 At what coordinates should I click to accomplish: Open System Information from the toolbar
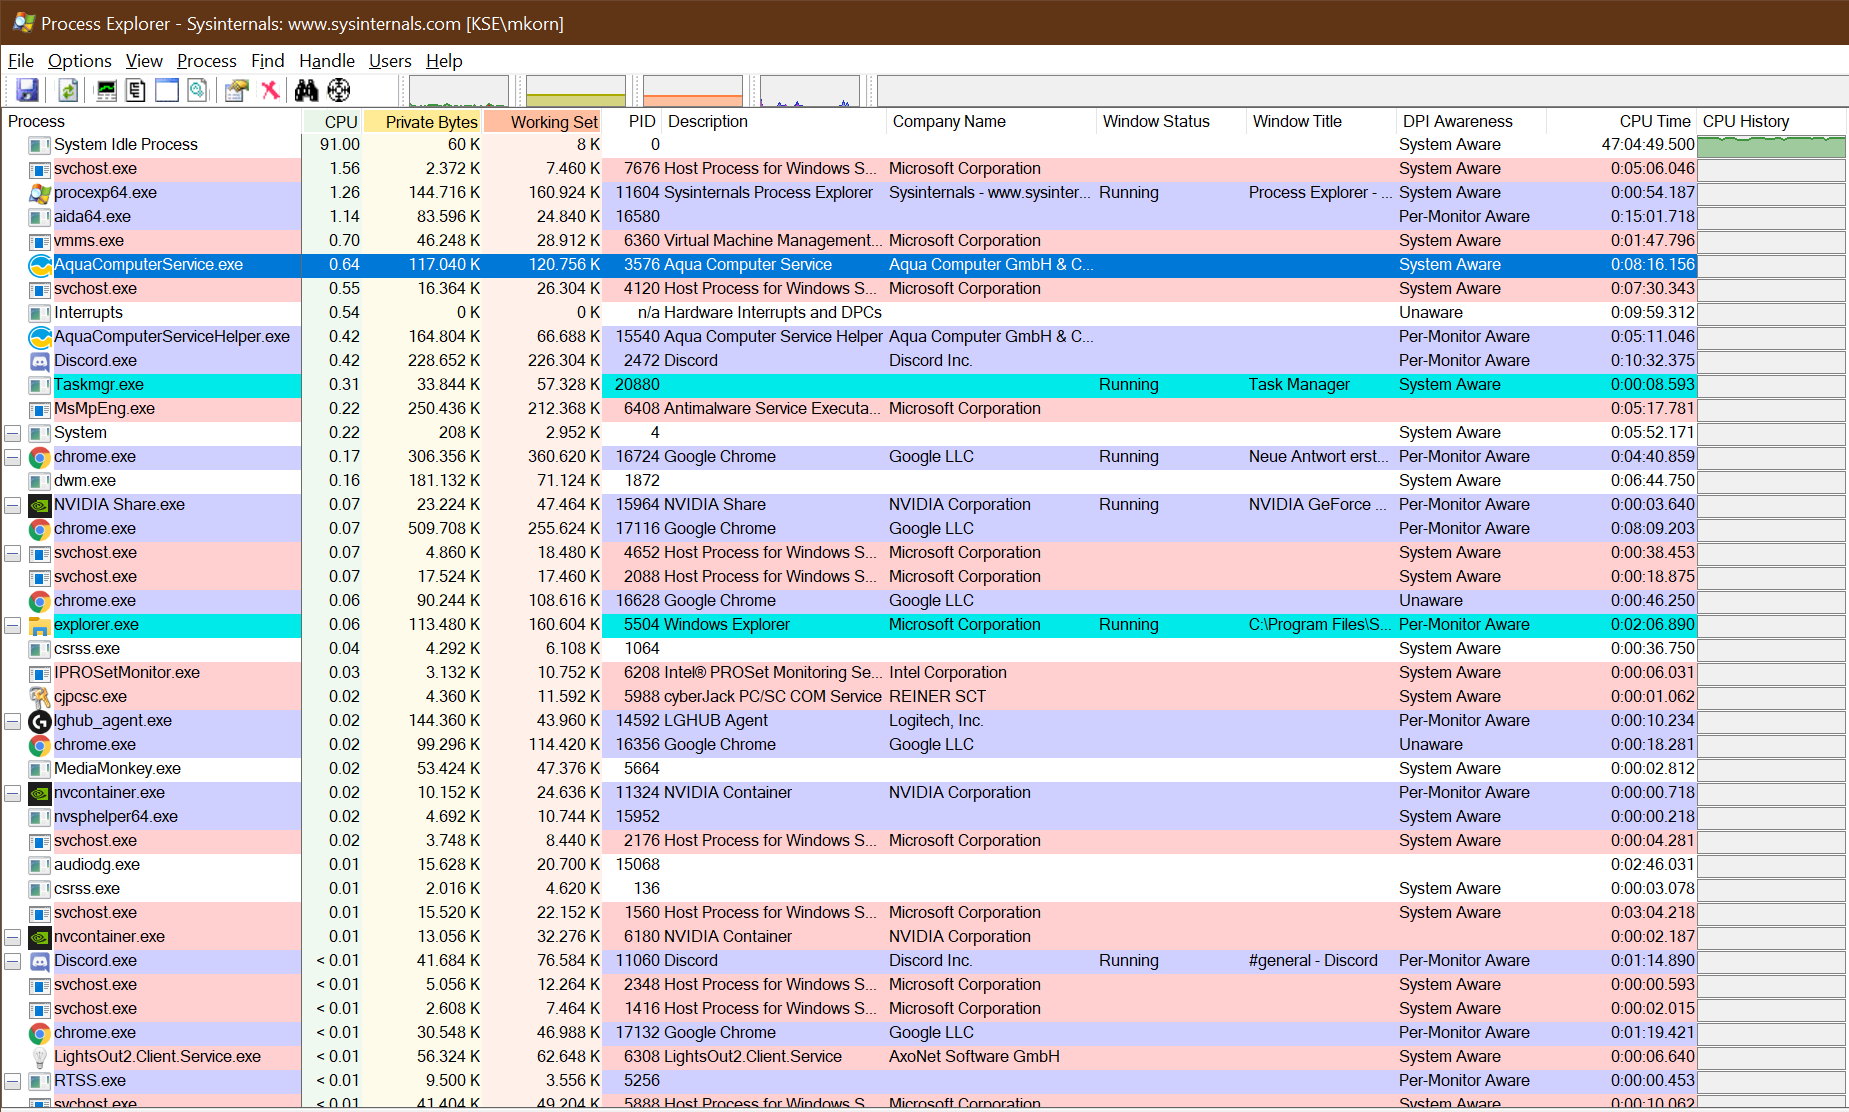tap(105, 91)
